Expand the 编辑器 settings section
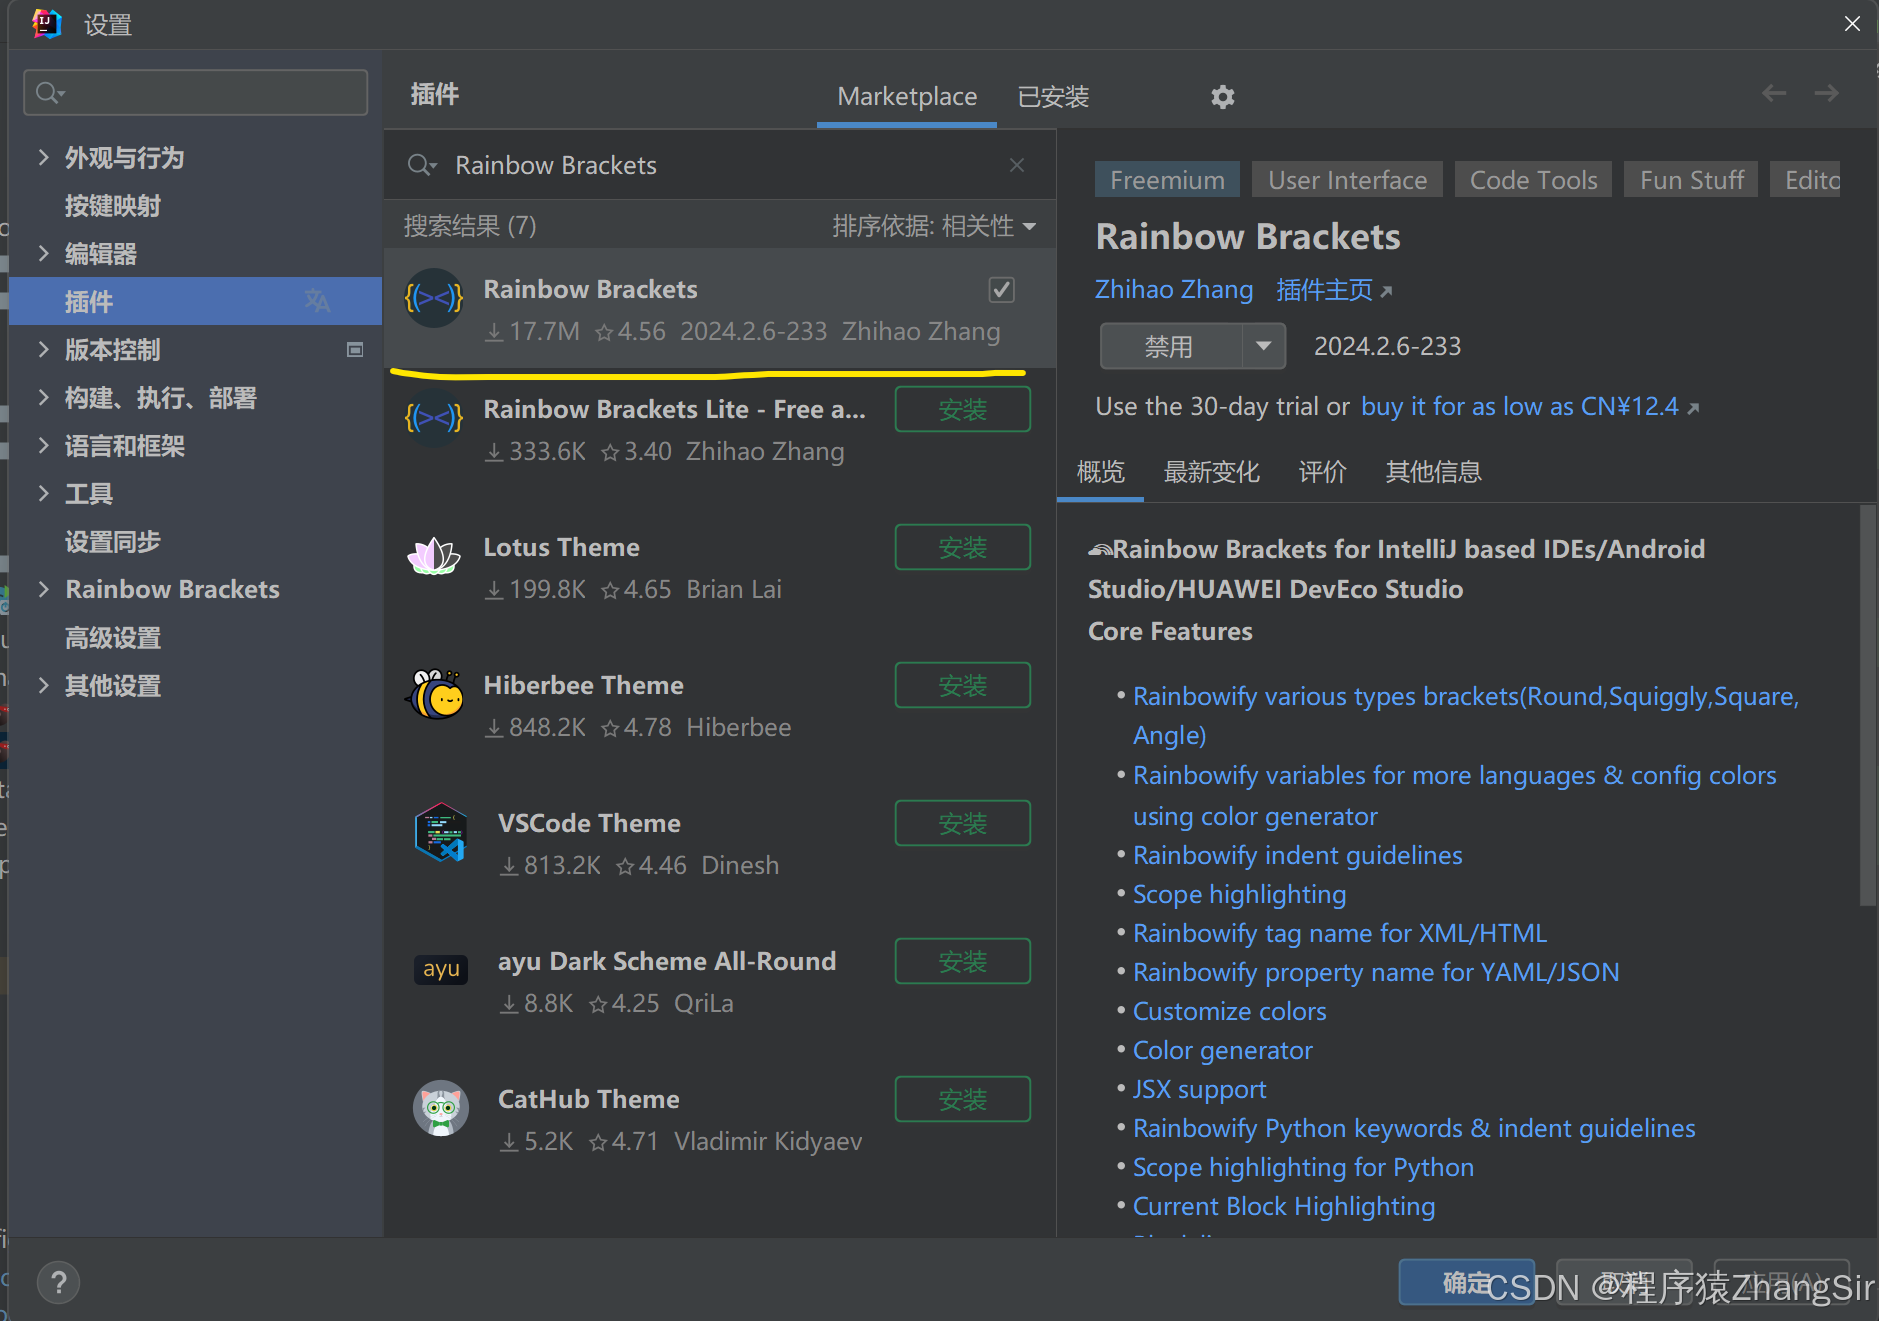Screen dimensions: 1879x1321 coord(43,253)
